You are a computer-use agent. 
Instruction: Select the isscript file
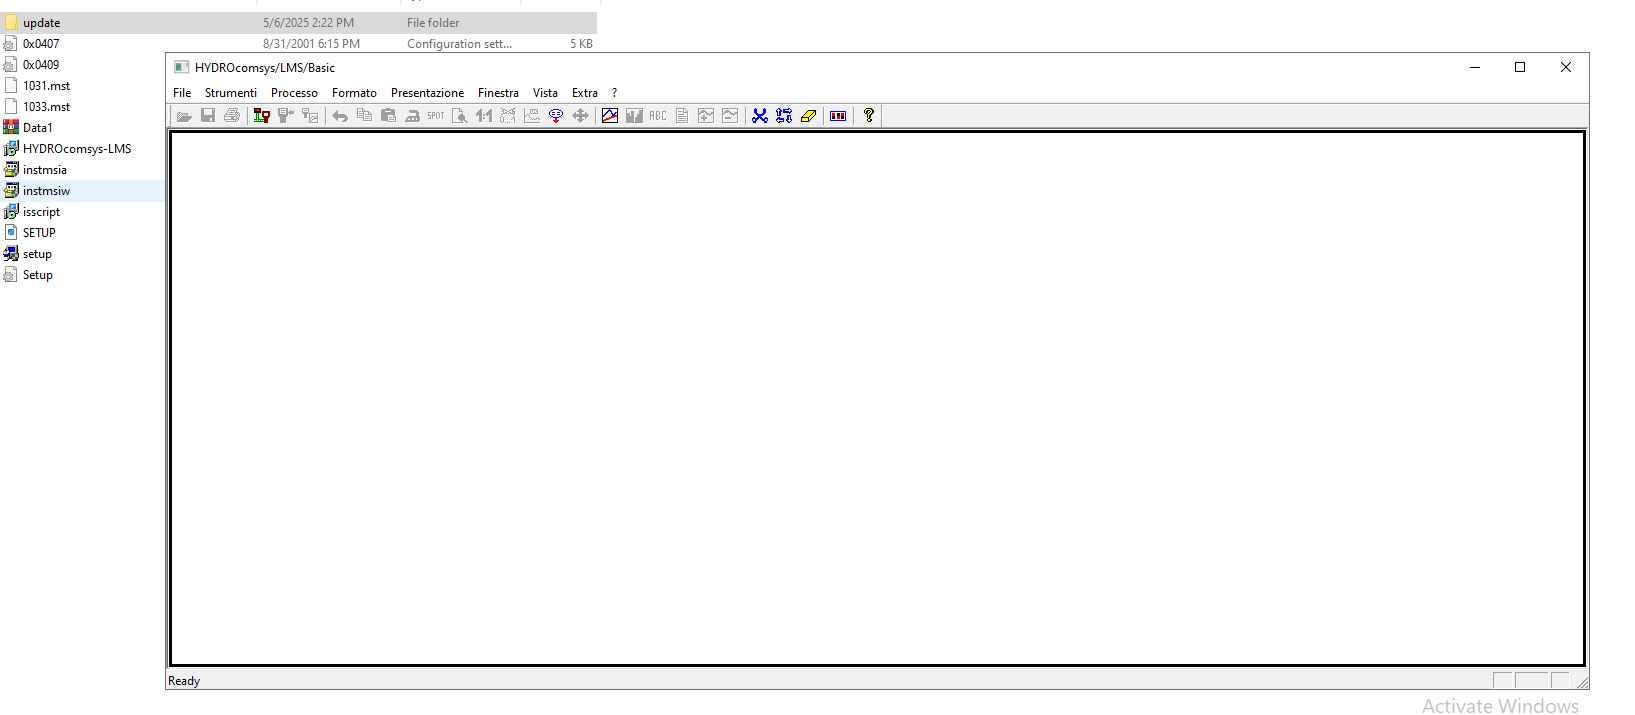coord(41,212)
